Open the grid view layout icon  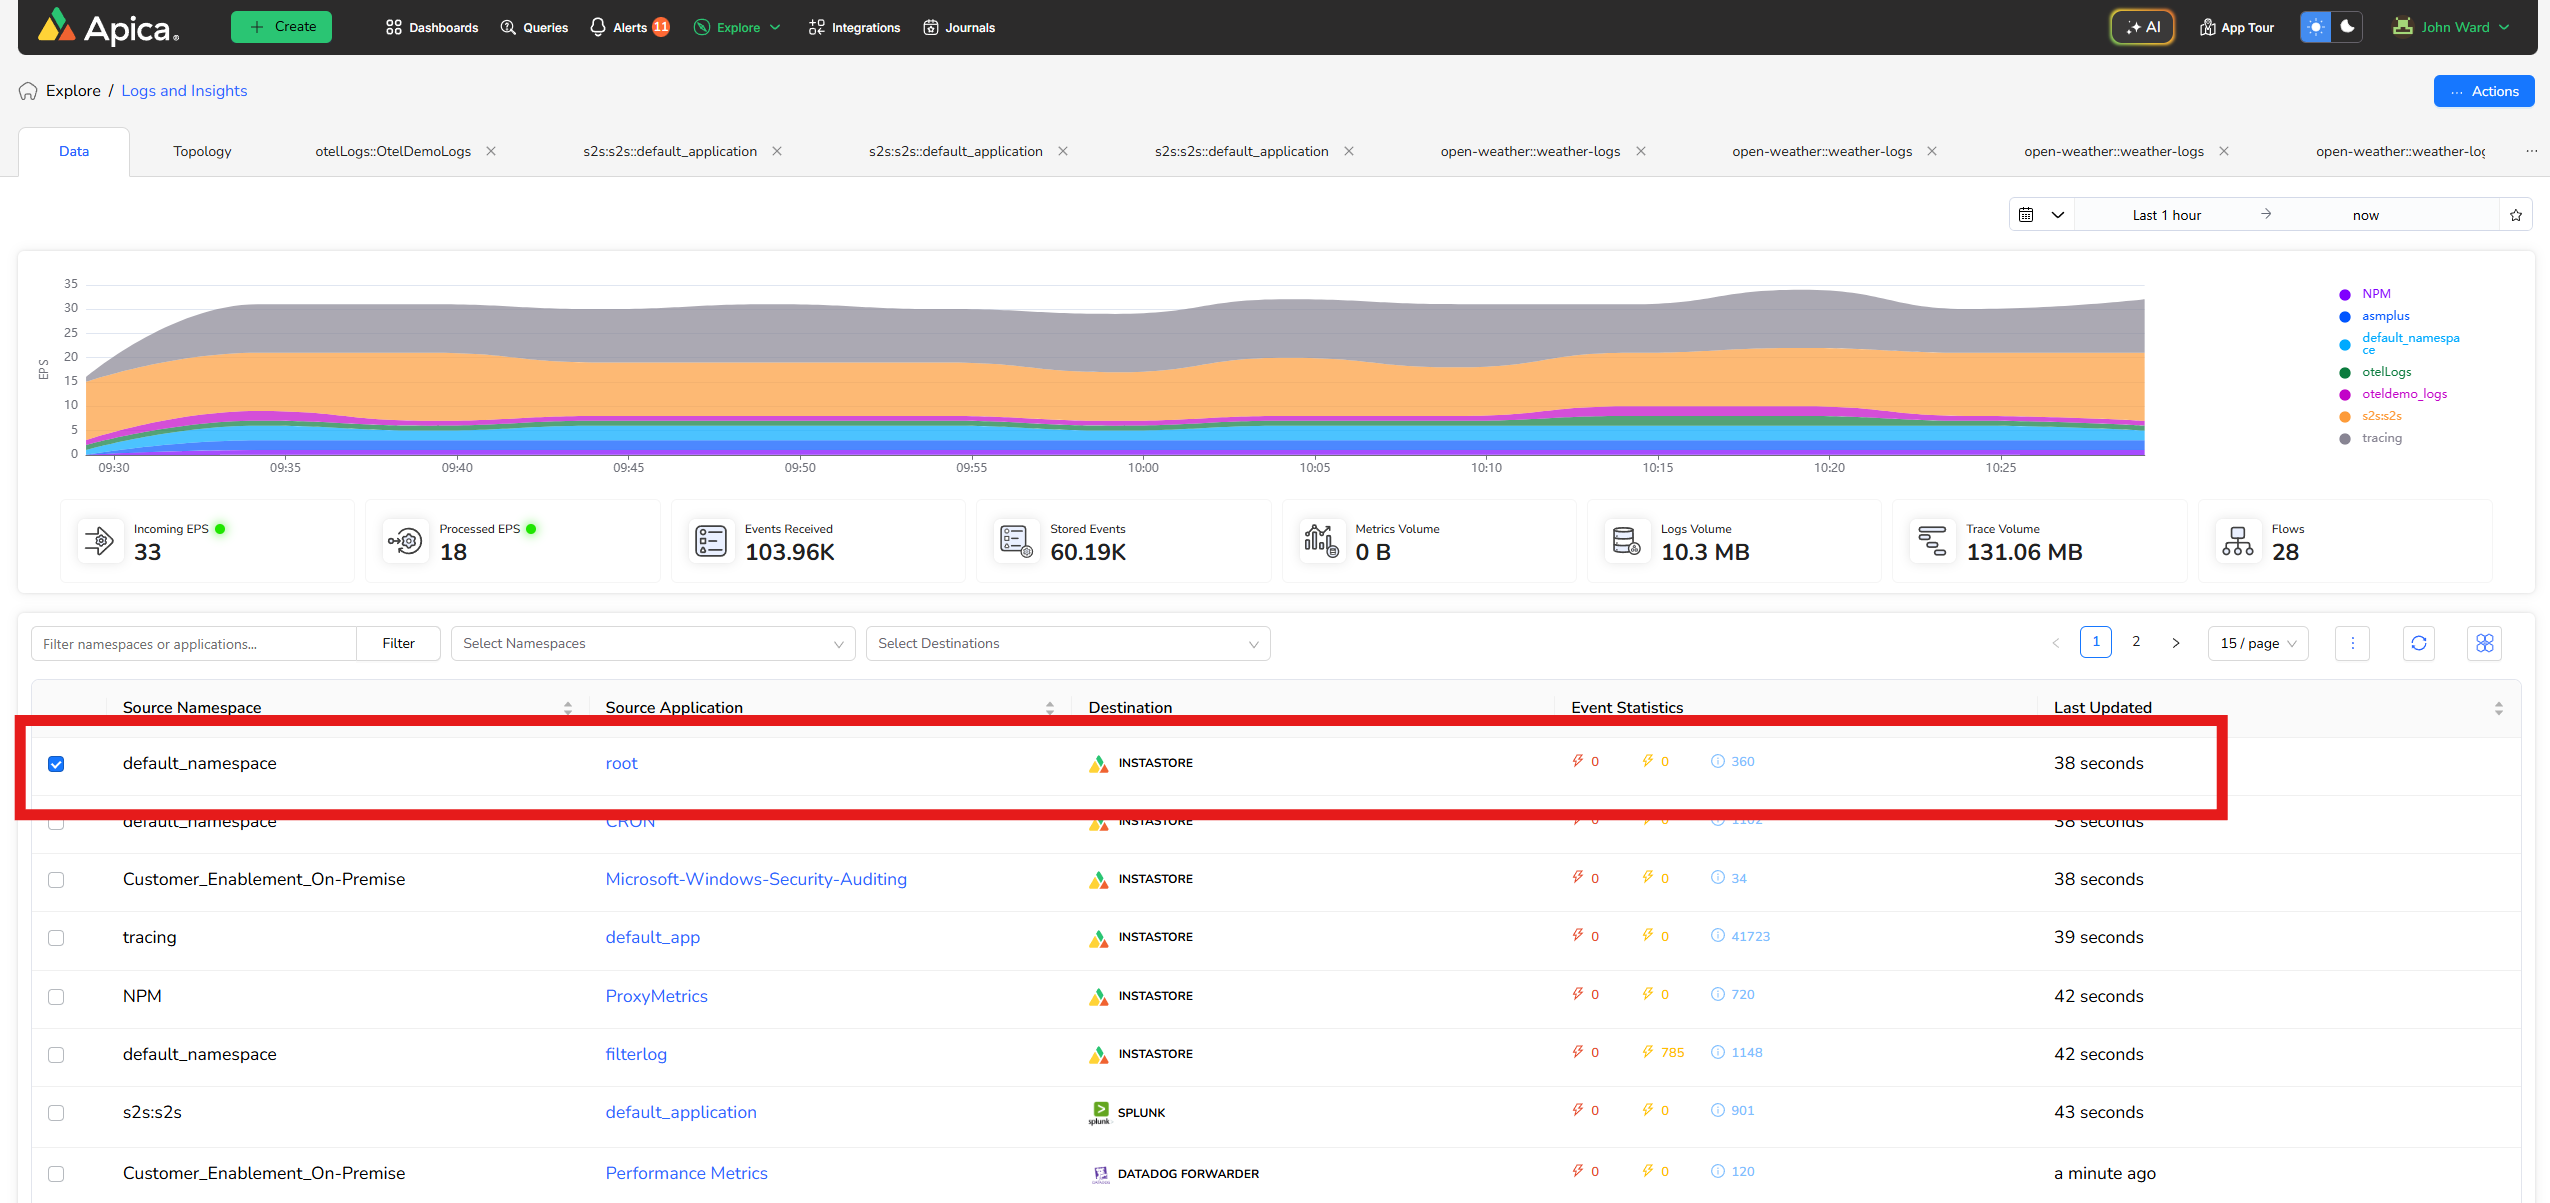tap(2484, 643)
